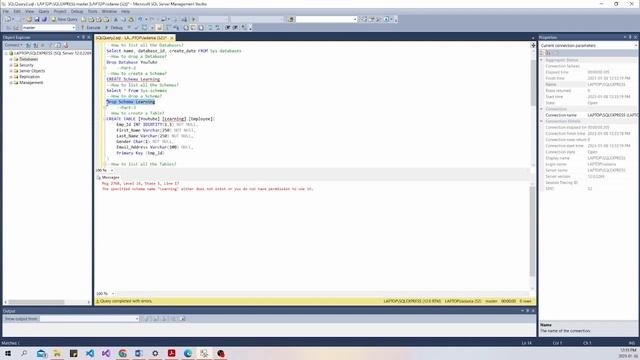Toggle auto-hide pin for Object Explorer panel
The image size is (640, 360).
coord(83,37)
